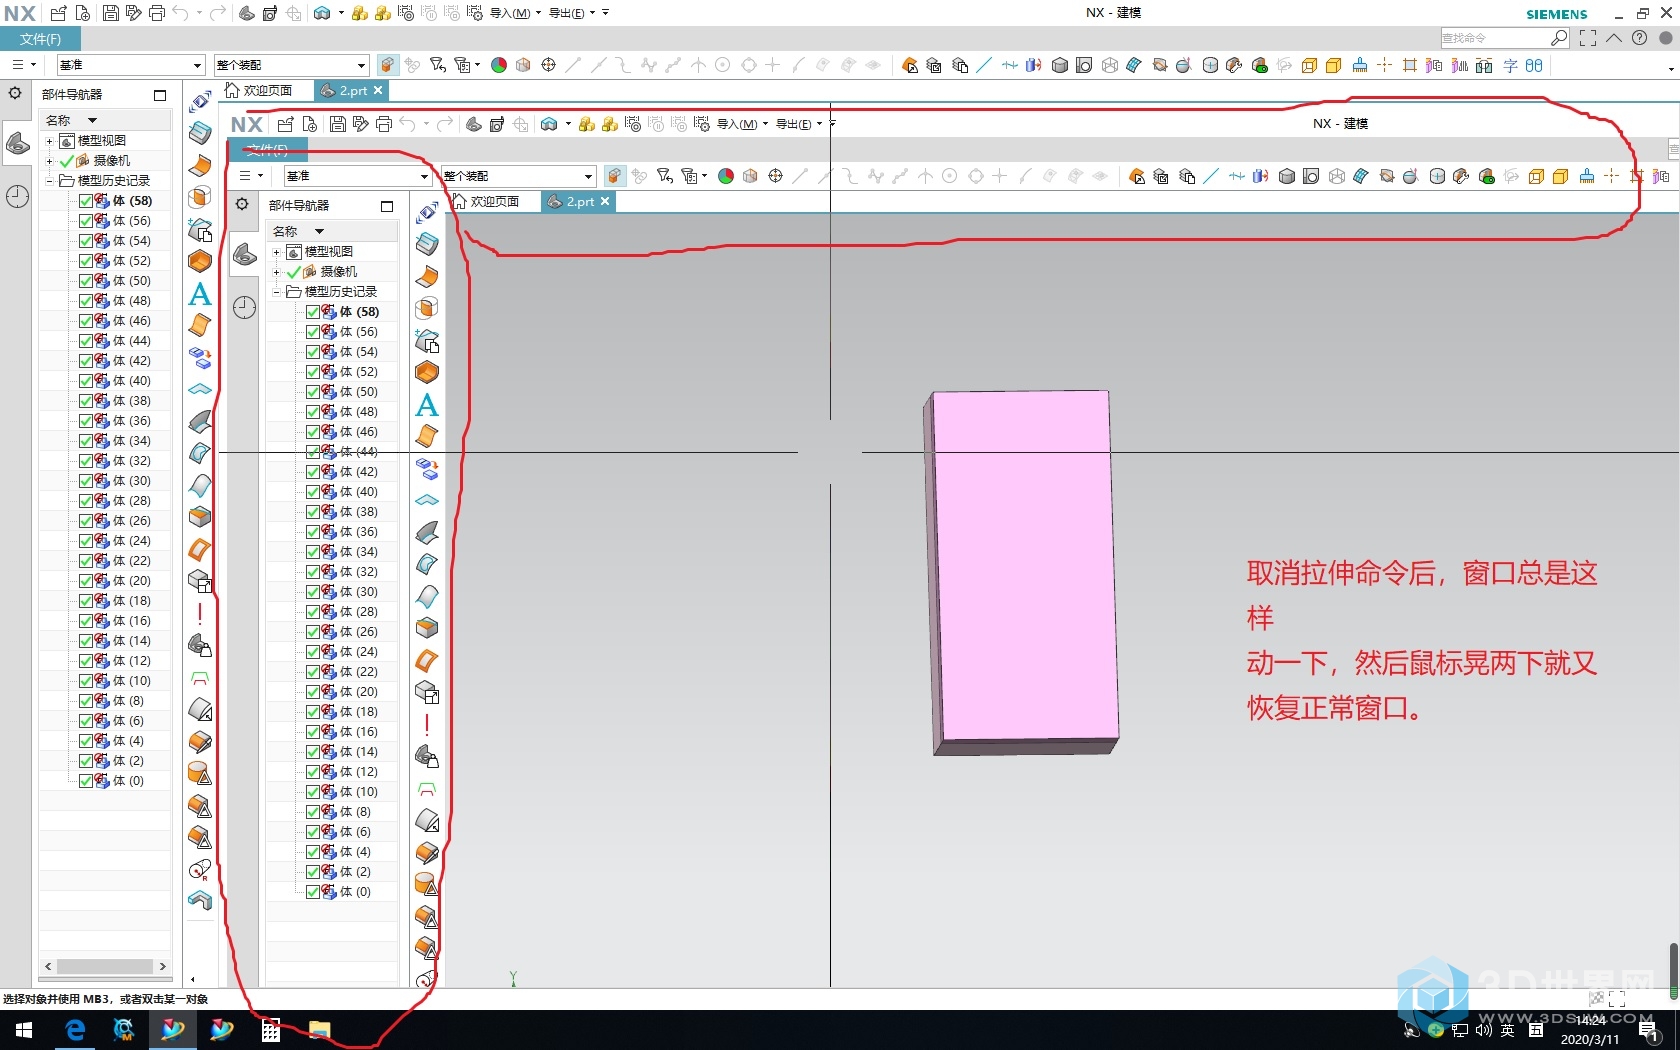Click the 名称 column sort arrow in the outer navigator

(x=92, y=120)
